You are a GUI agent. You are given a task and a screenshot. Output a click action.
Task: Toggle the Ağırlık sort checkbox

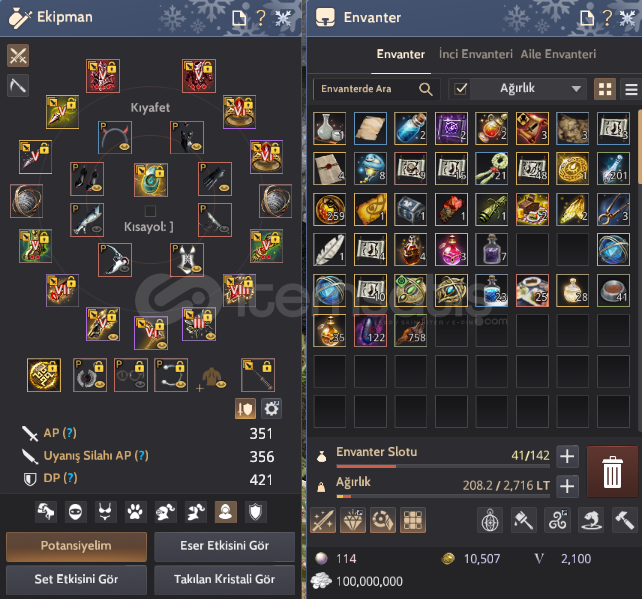pos(461,89)
